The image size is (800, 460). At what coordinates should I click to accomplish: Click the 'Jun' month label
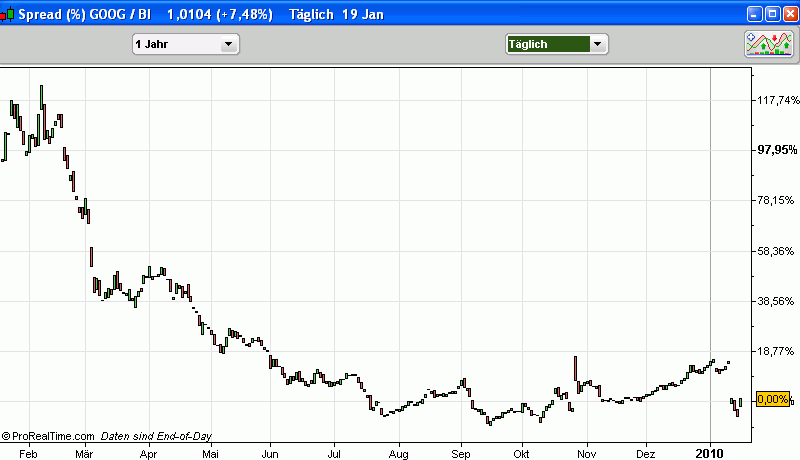[270, 453]
